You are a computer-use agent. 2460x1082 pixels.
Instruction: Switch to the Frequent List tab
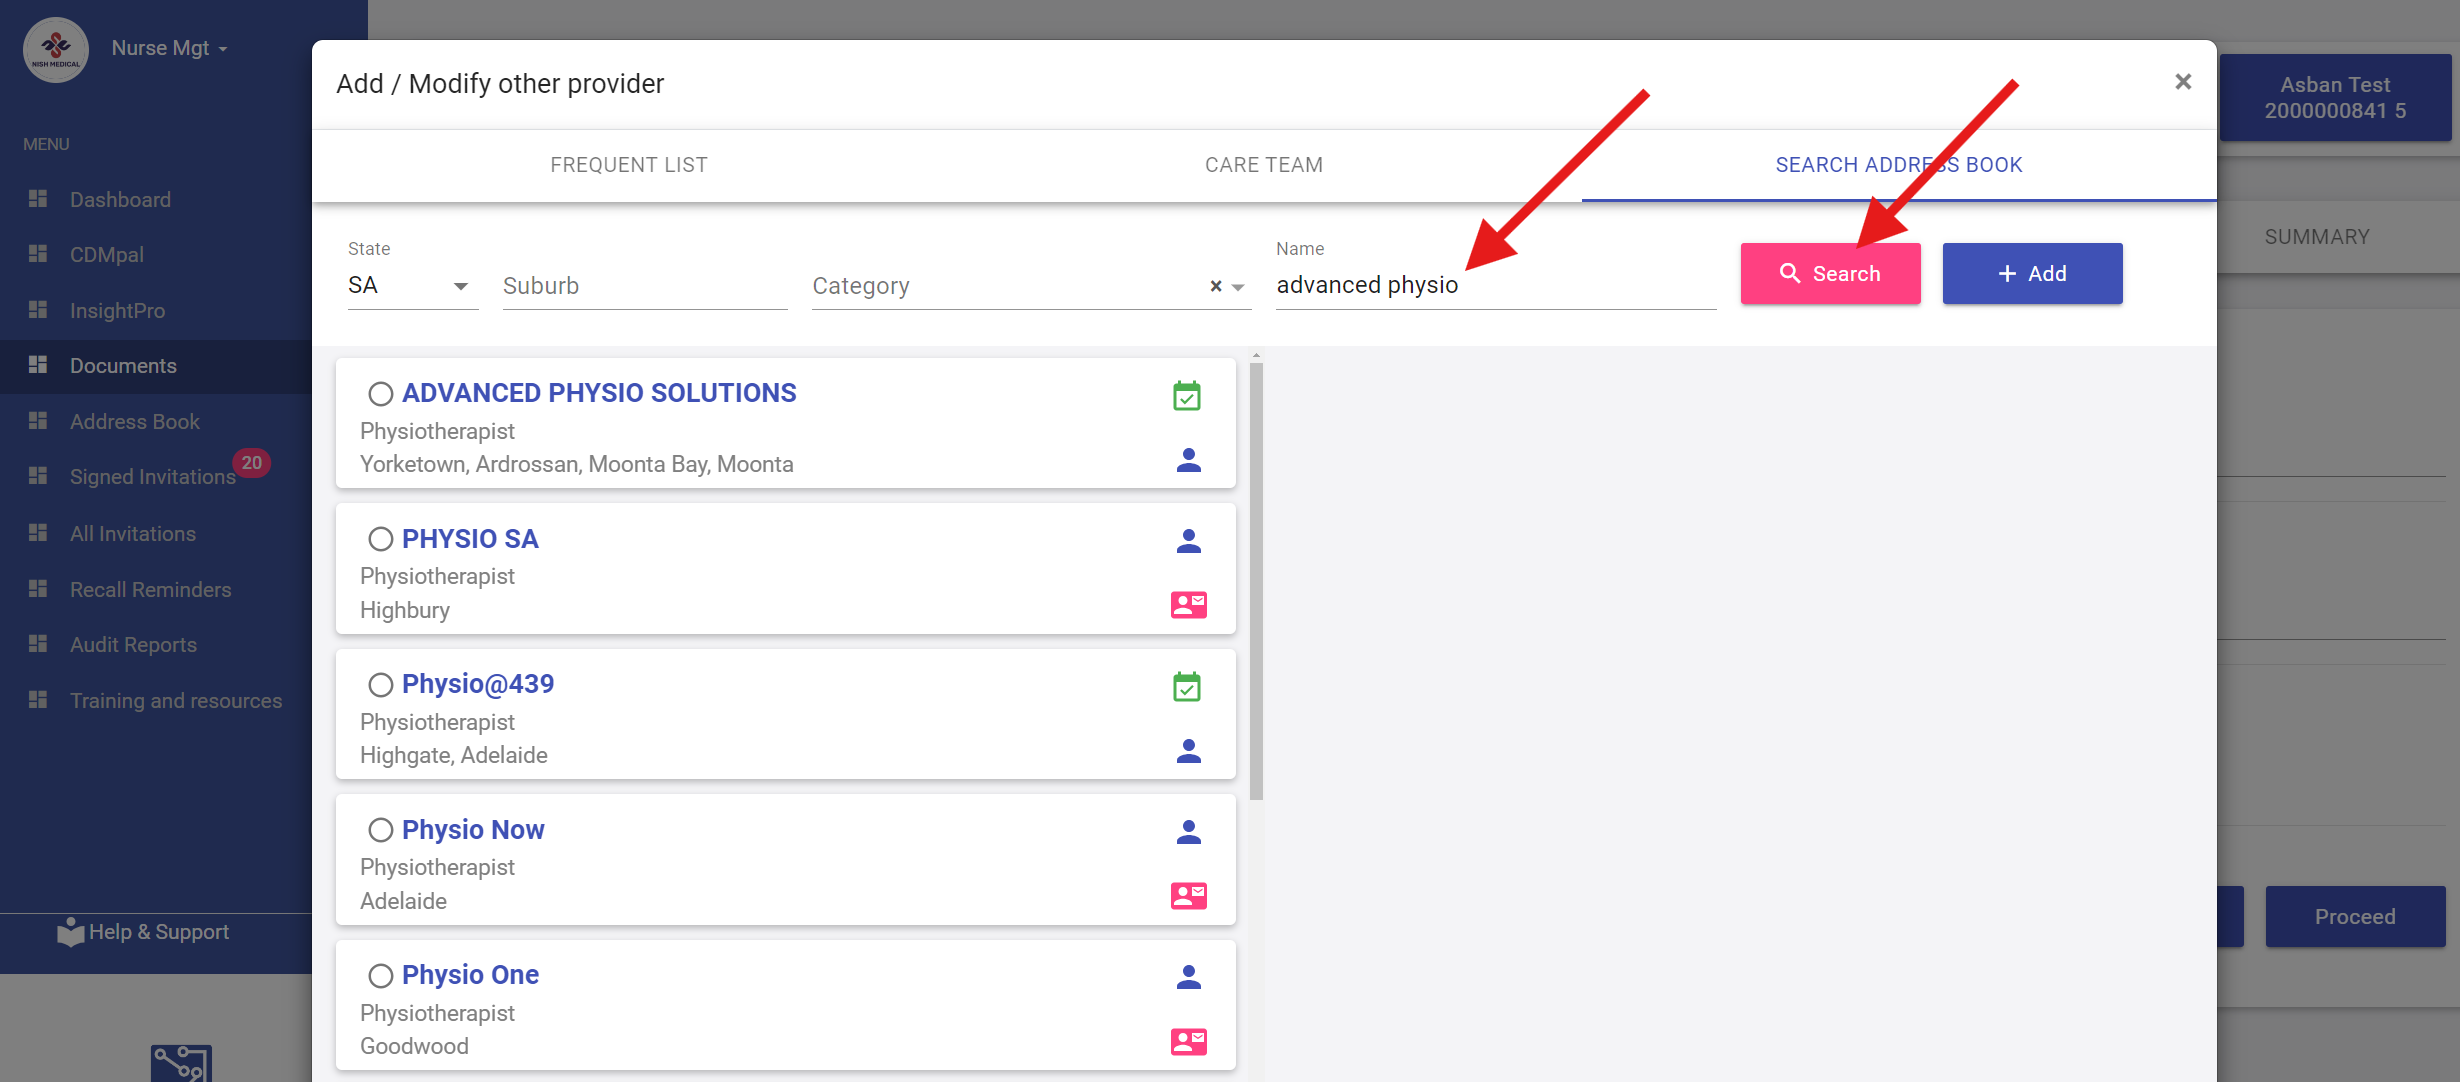(x=629, y=165)
